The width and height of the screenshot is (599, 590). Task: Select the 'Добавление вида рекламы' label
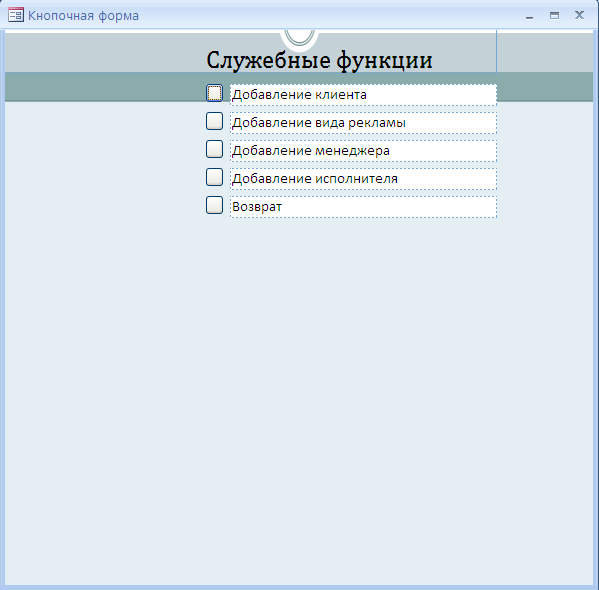[363, 123]
